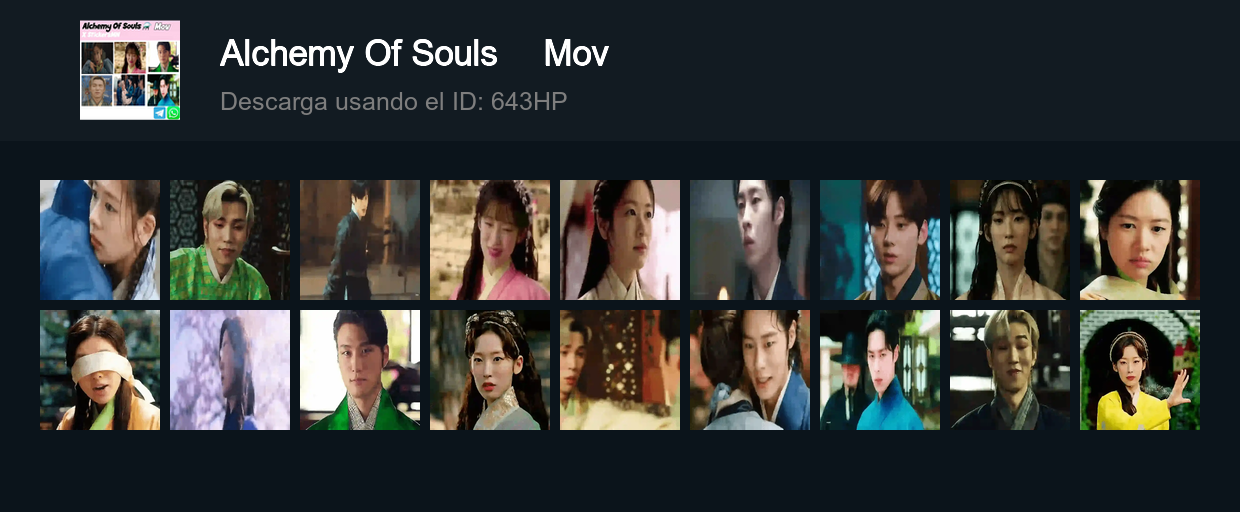This screenshot has height=512, width=1240.
Task: Pick the man embracing woman sticker
Action: pyautogui.click(x=750, y=370)
